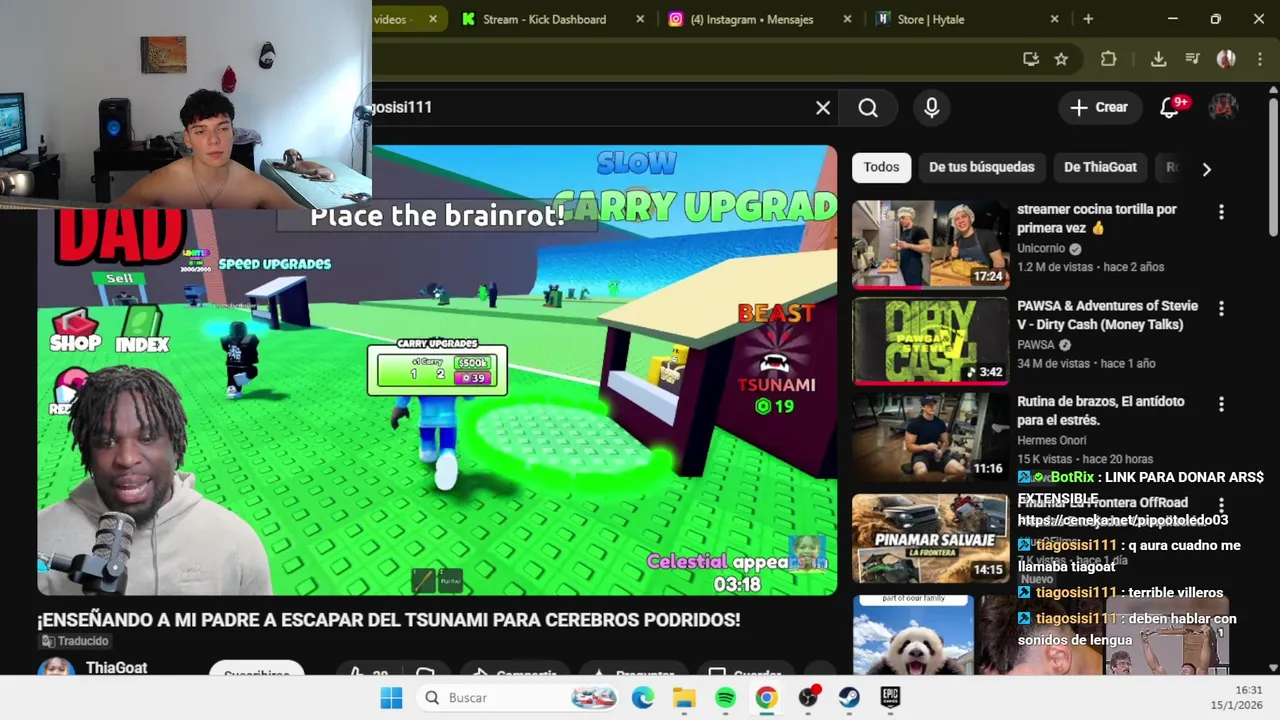
Task: Open a new browser tab with plus
Action: 1088,19
